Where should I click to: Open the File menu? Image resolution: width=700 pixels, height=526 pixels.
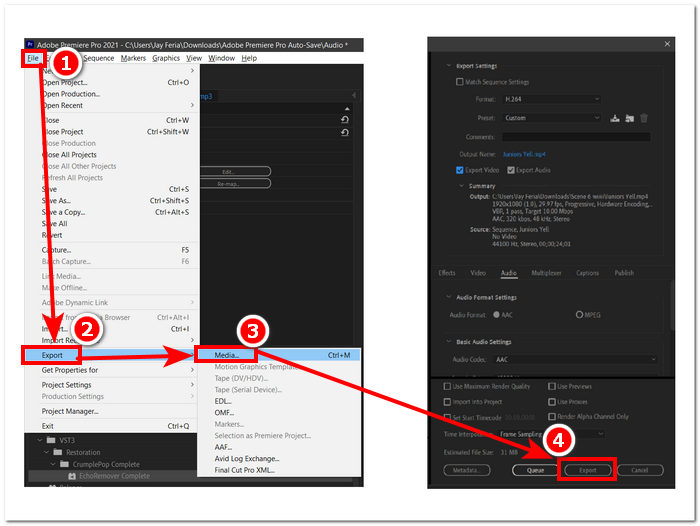(33, 58)
